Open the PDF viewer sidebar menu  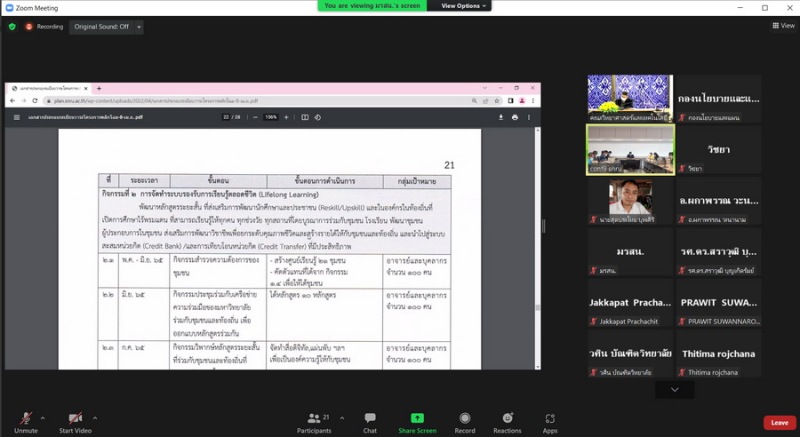(x=16, y=117)
